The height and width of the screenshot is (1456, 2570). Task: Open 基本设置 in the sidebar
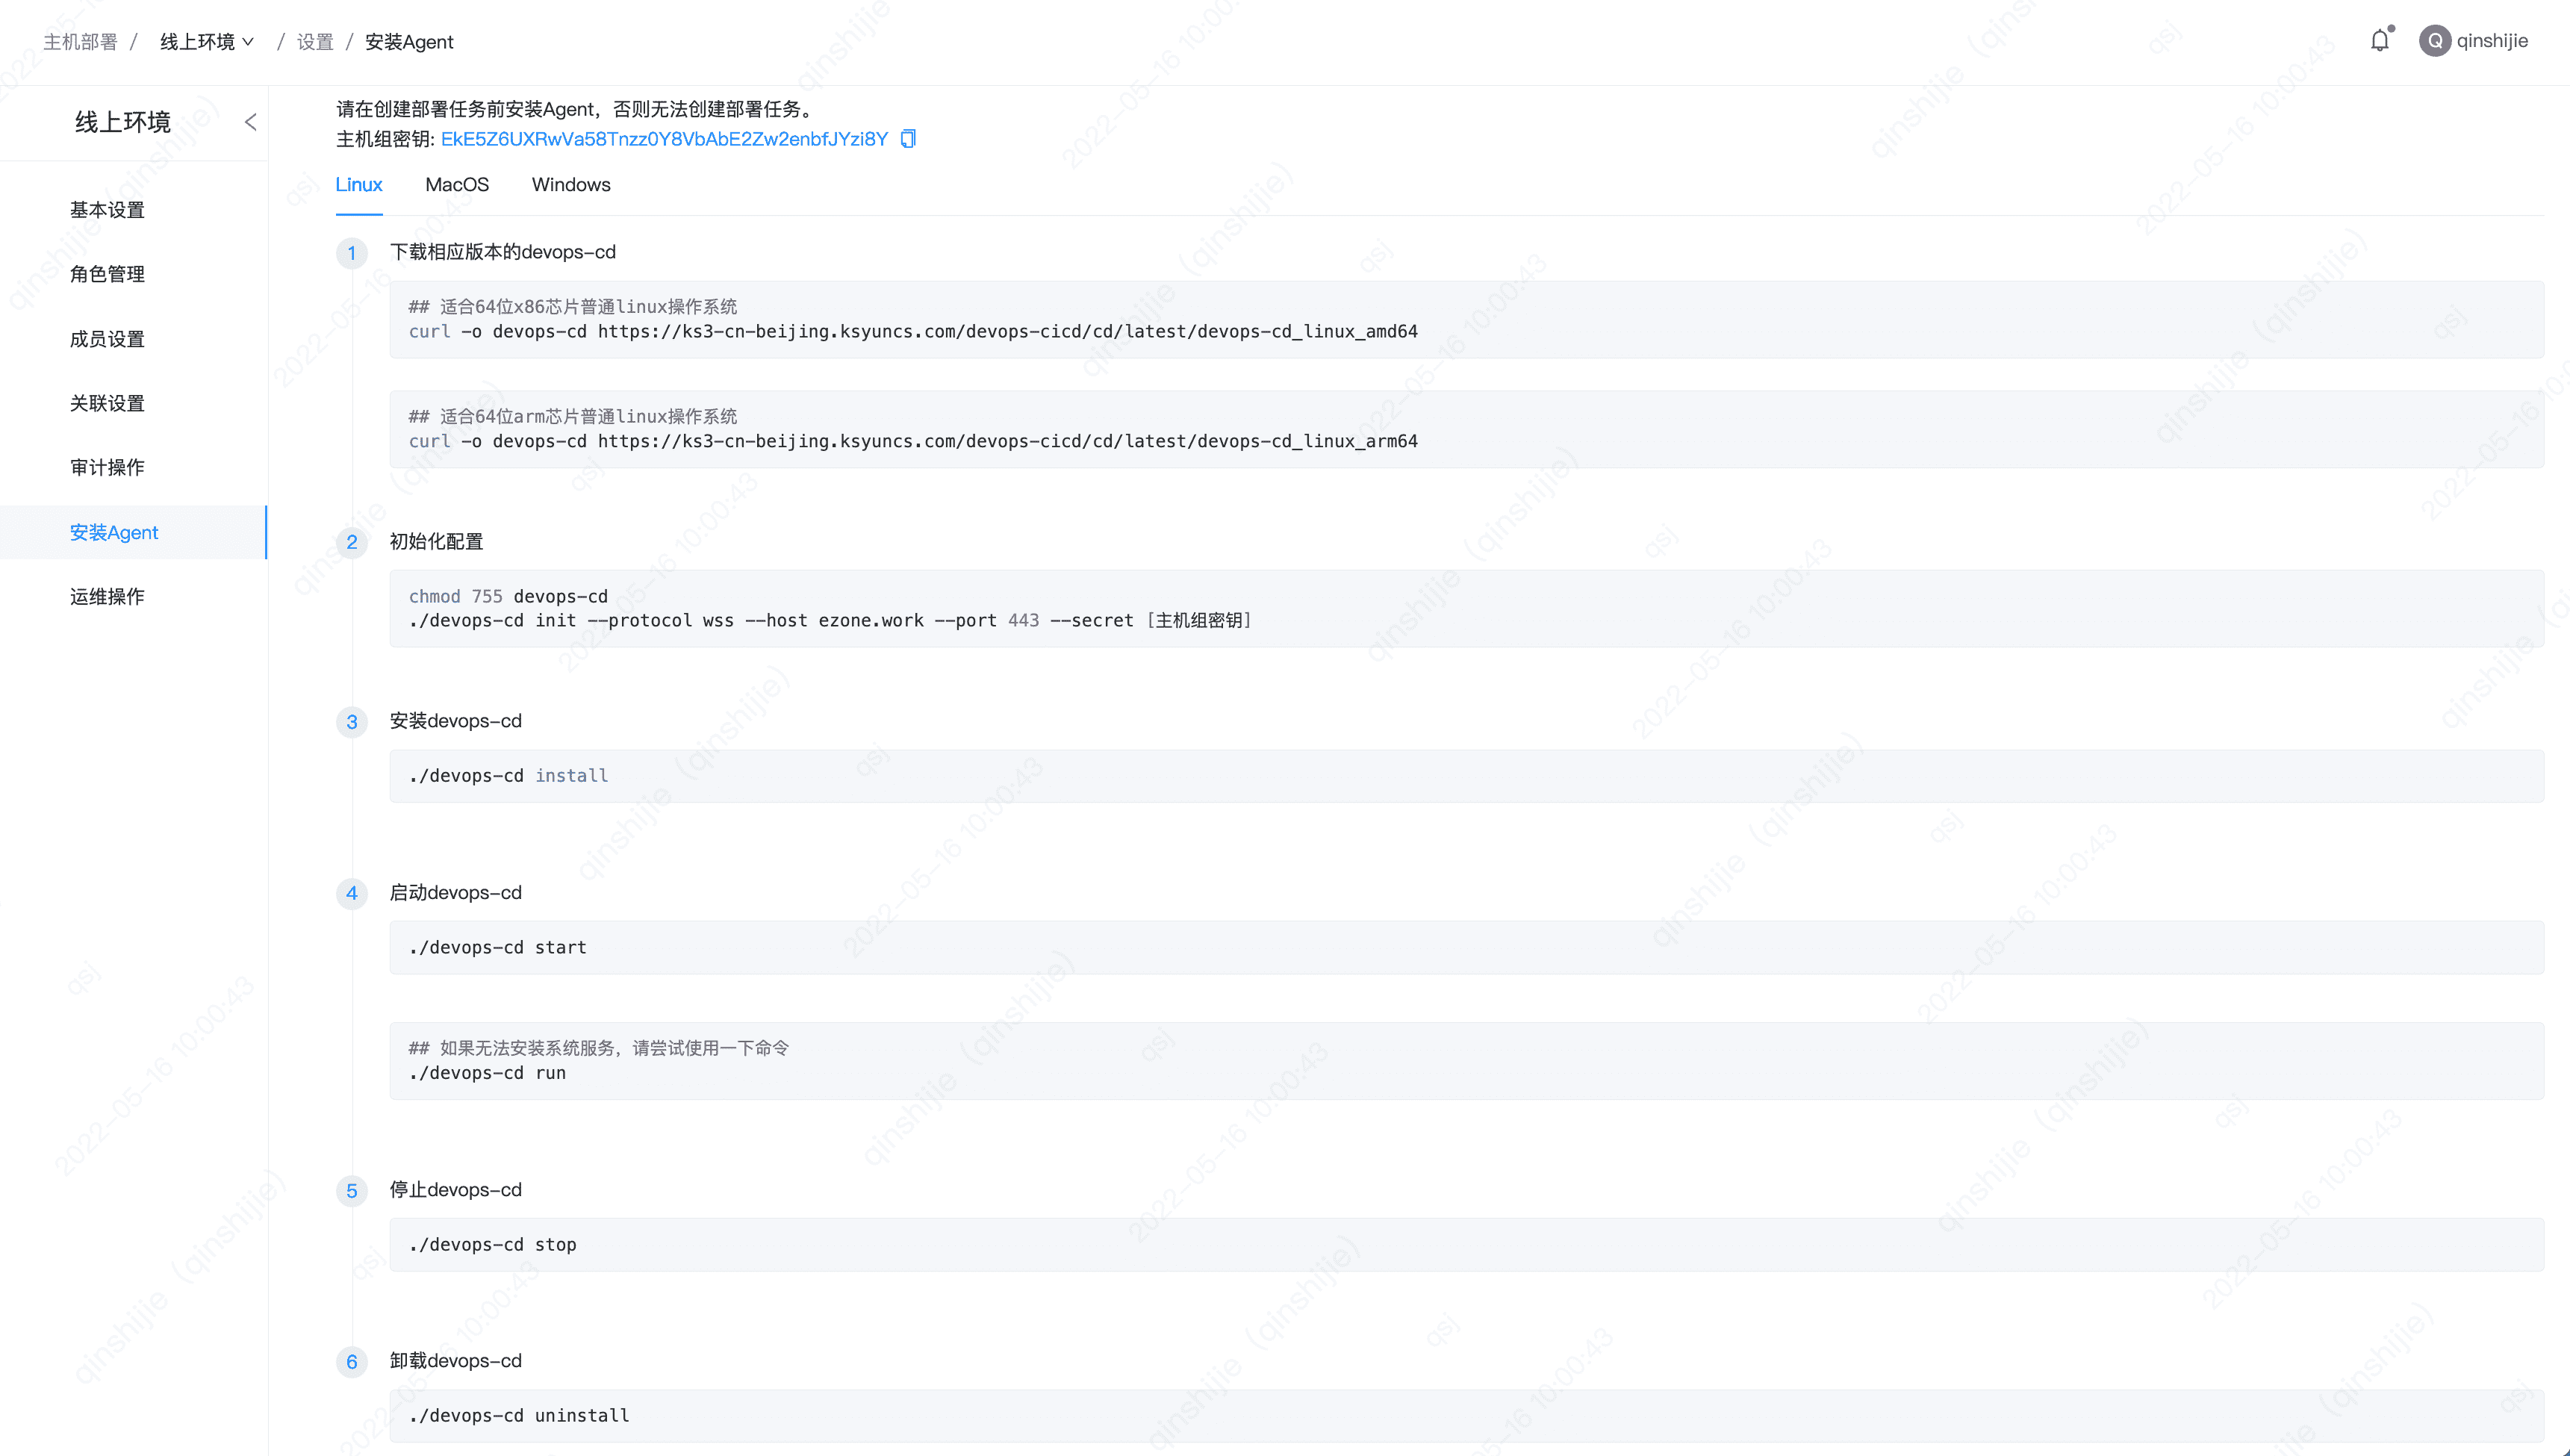(x=107, y=210)
